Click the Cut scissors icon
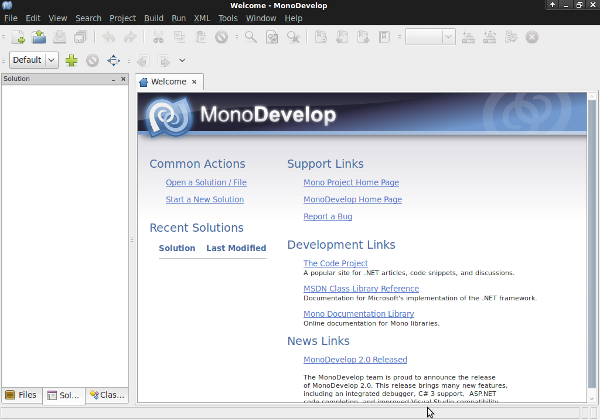Image resolution: width=600 pixels, height=420 pixels. [158, 37]
